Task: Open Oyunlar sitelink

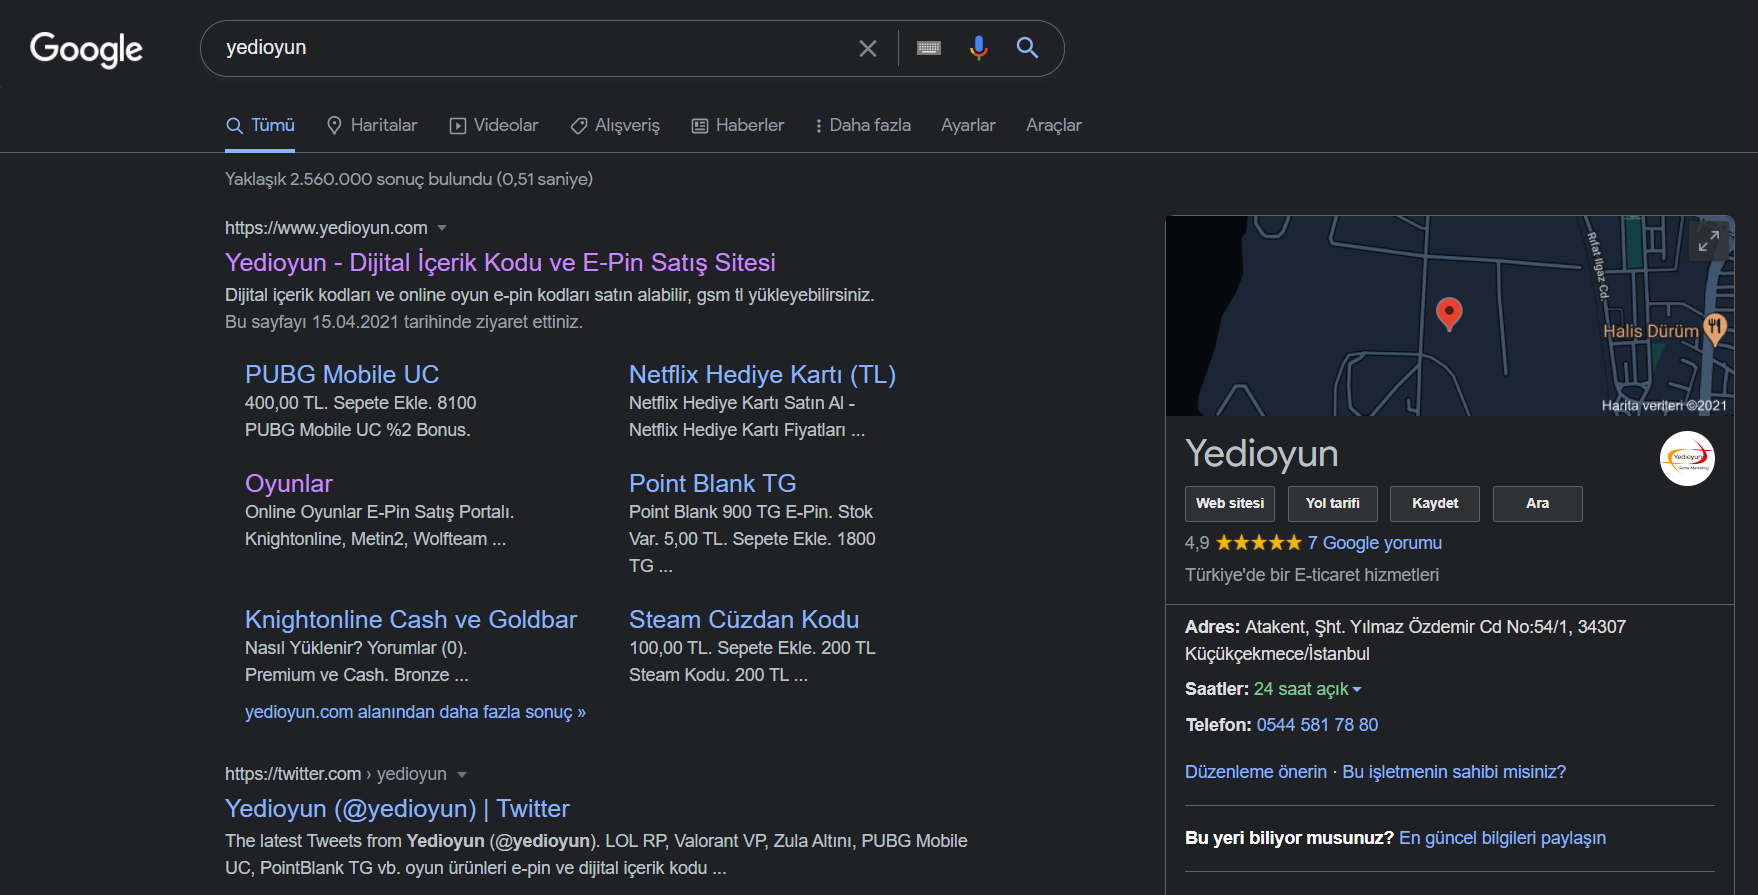Action: [x=289, y=483]
